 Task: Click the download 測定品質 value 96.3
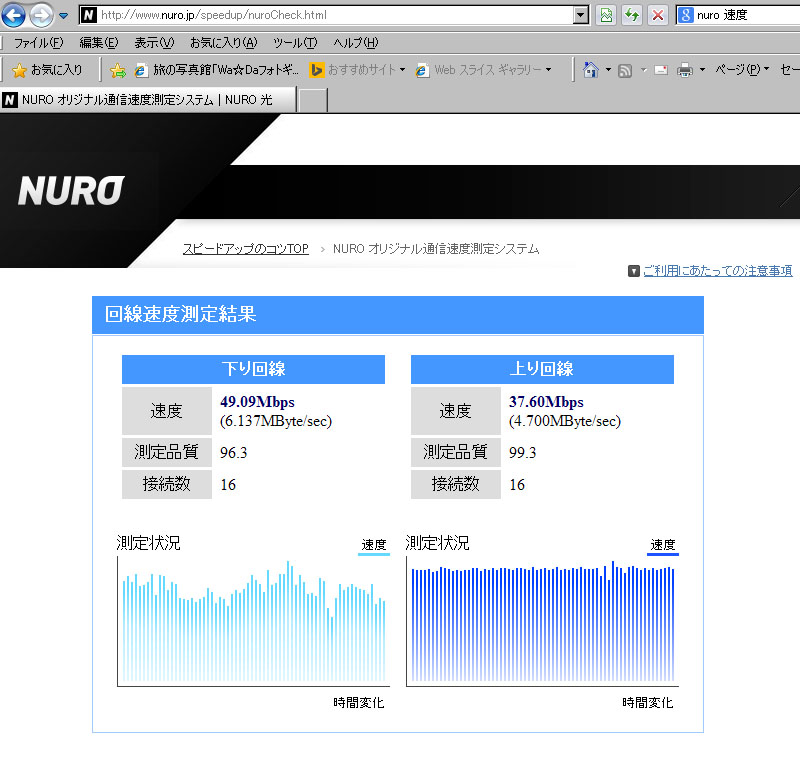tap(234, 453)
